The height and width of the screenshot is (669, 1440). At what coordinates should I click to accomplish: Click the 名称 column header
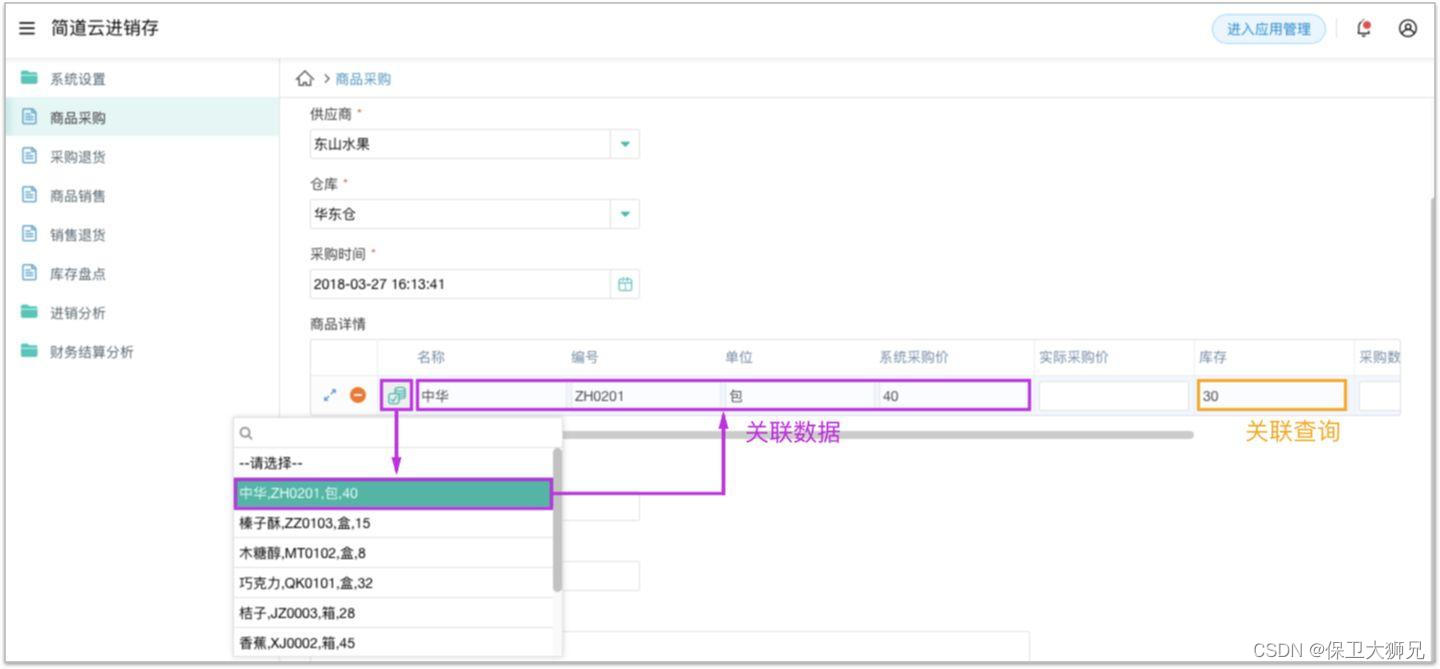[x=431, y=357]
